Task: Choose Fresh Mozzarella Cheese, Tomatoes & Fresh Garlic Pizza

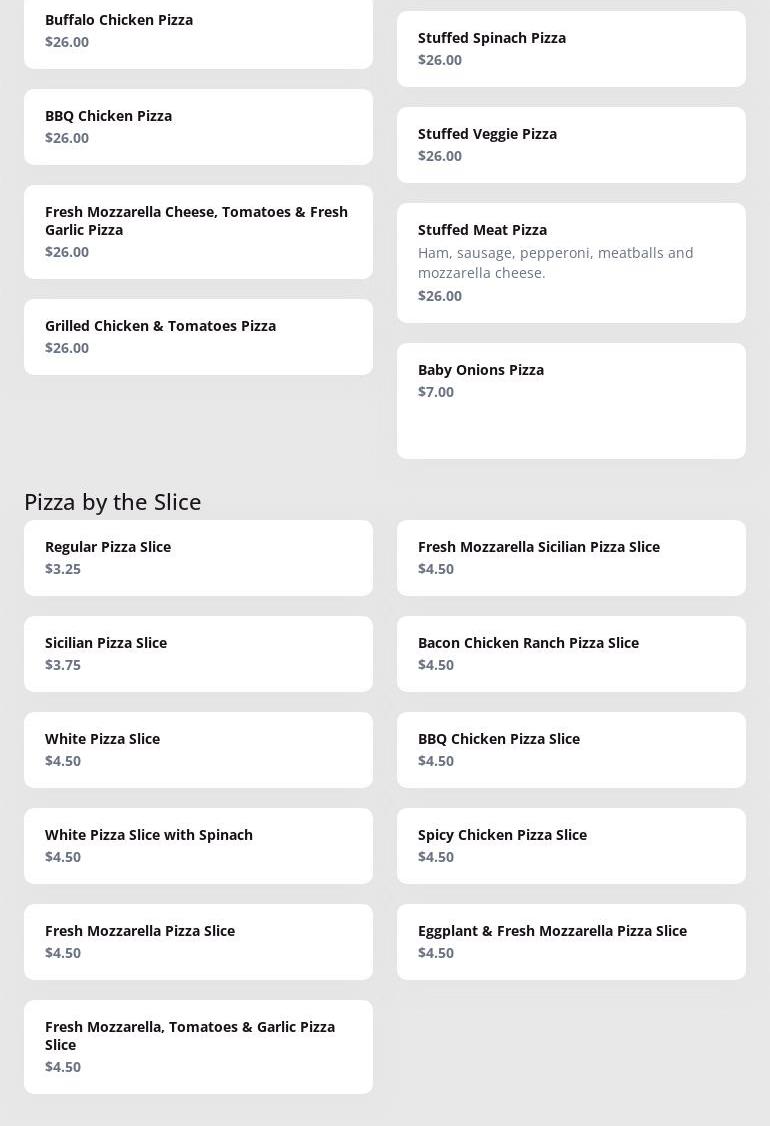Action: [x=198, y=232]
